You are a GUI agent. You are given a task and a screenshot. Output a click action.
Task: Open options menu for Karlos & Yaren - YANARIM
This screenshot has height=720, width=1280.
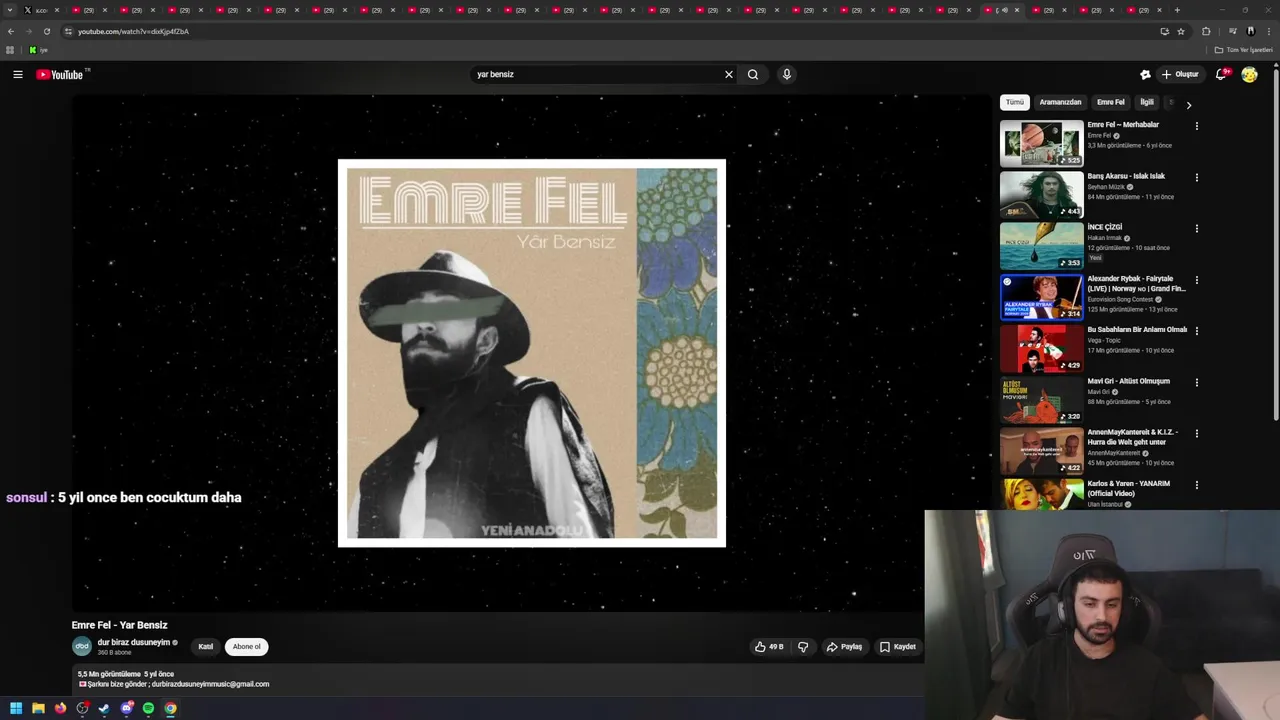1196,485
